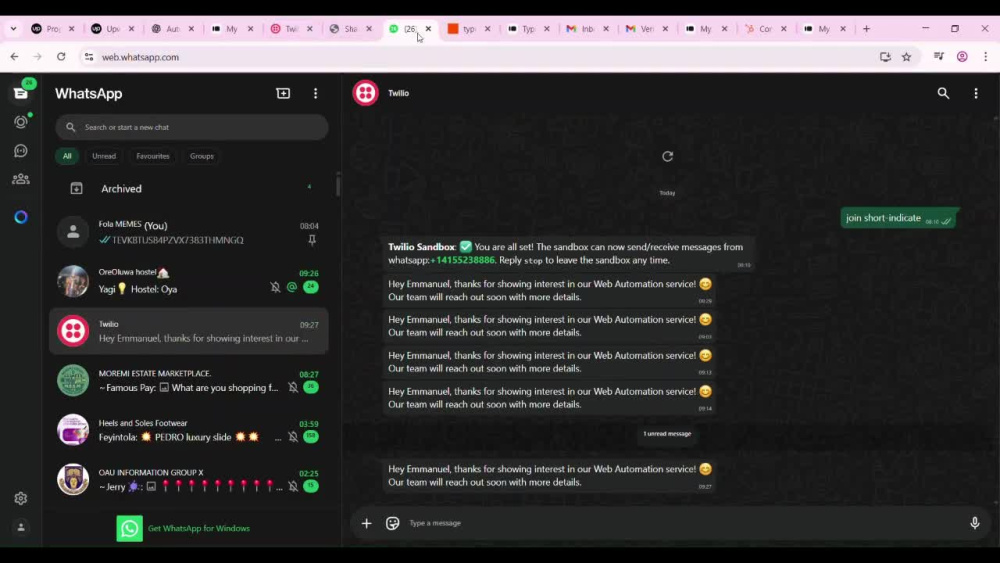Open the Archived chats row
The image size is (1000, 563).
point(189,189)
